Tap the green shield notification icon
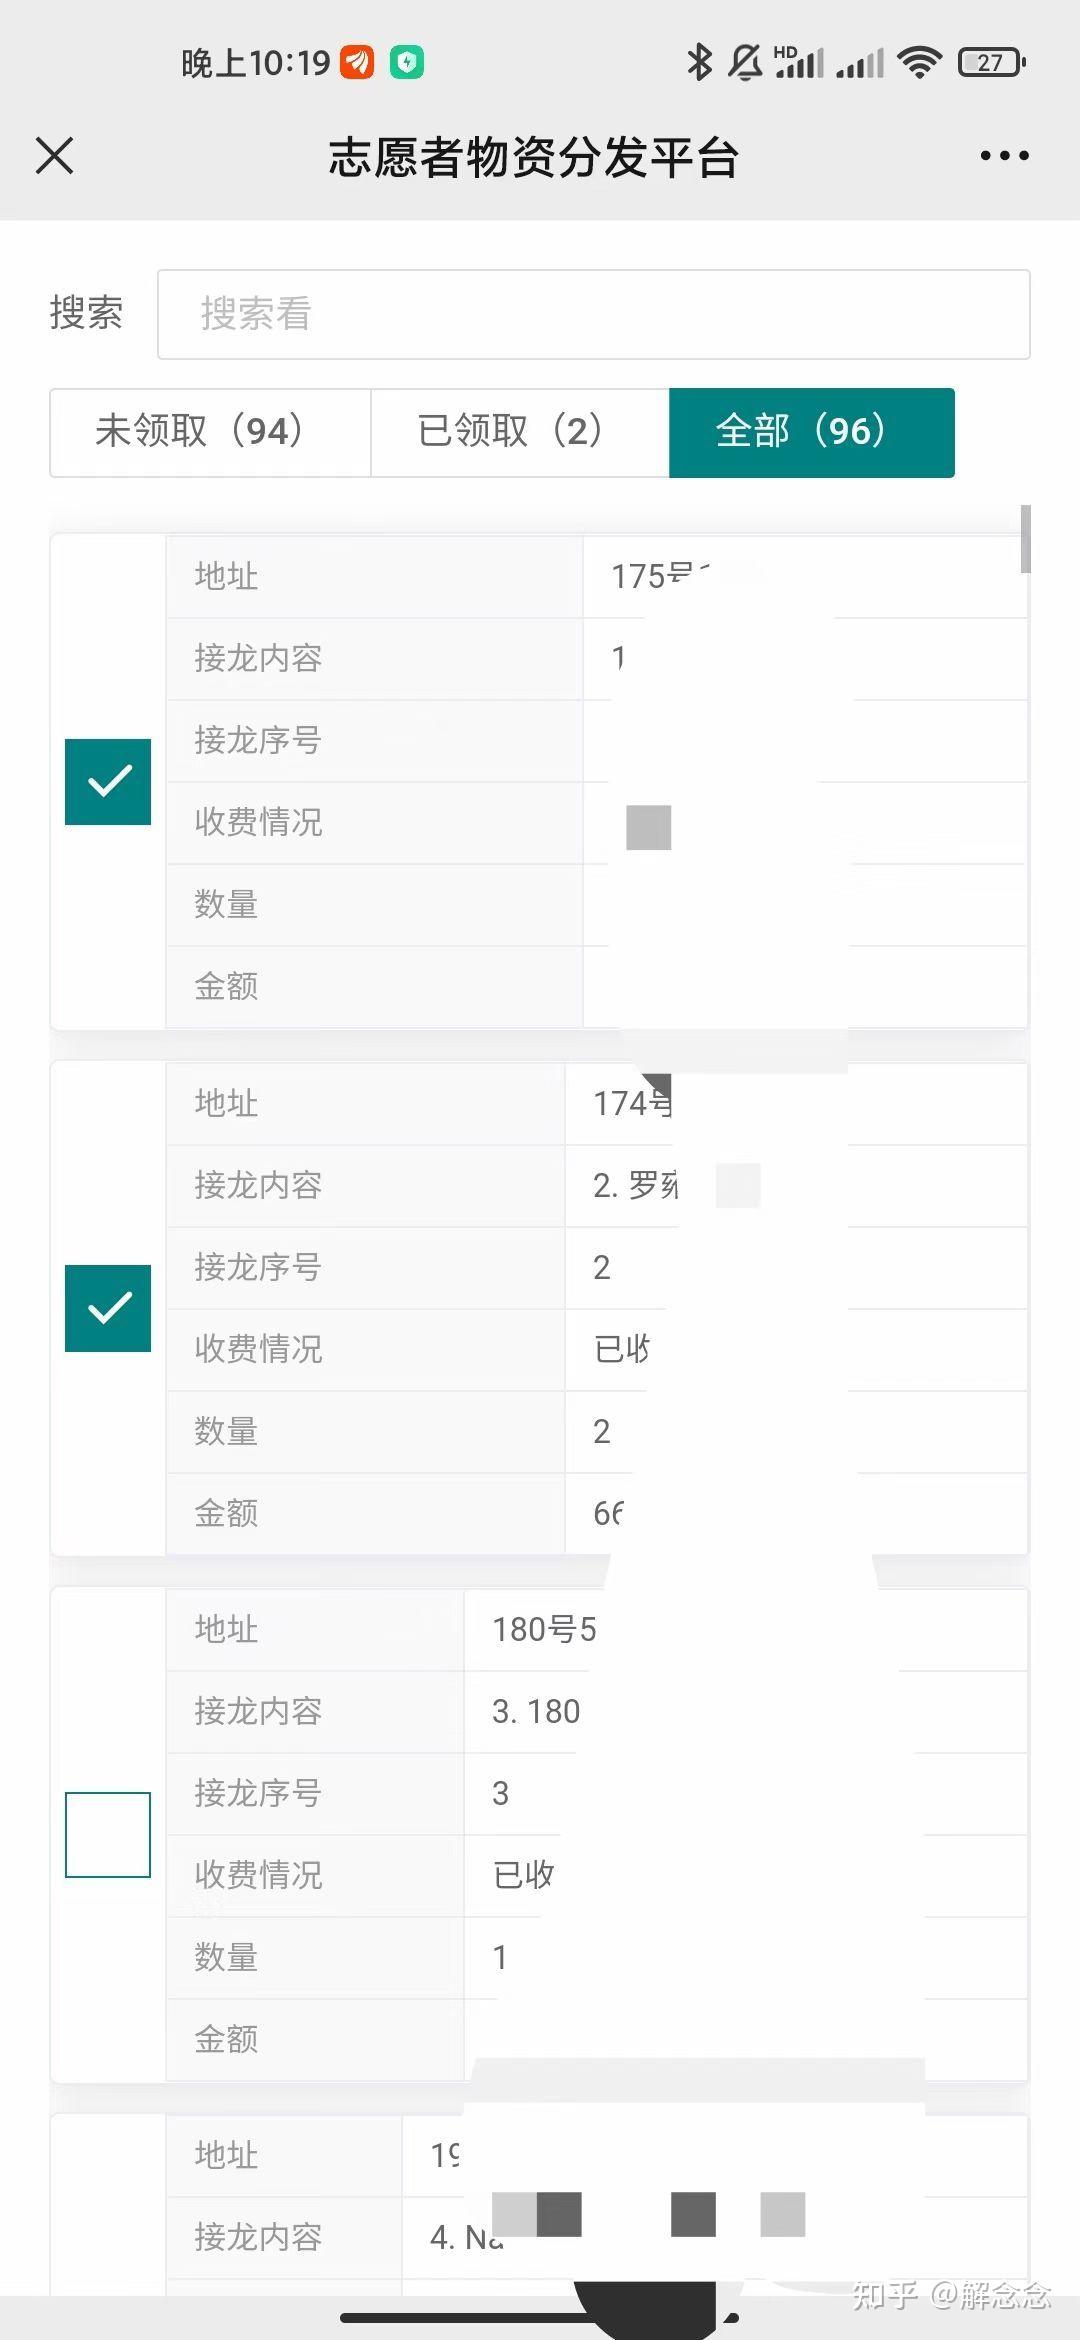 (x=407, y=62)
